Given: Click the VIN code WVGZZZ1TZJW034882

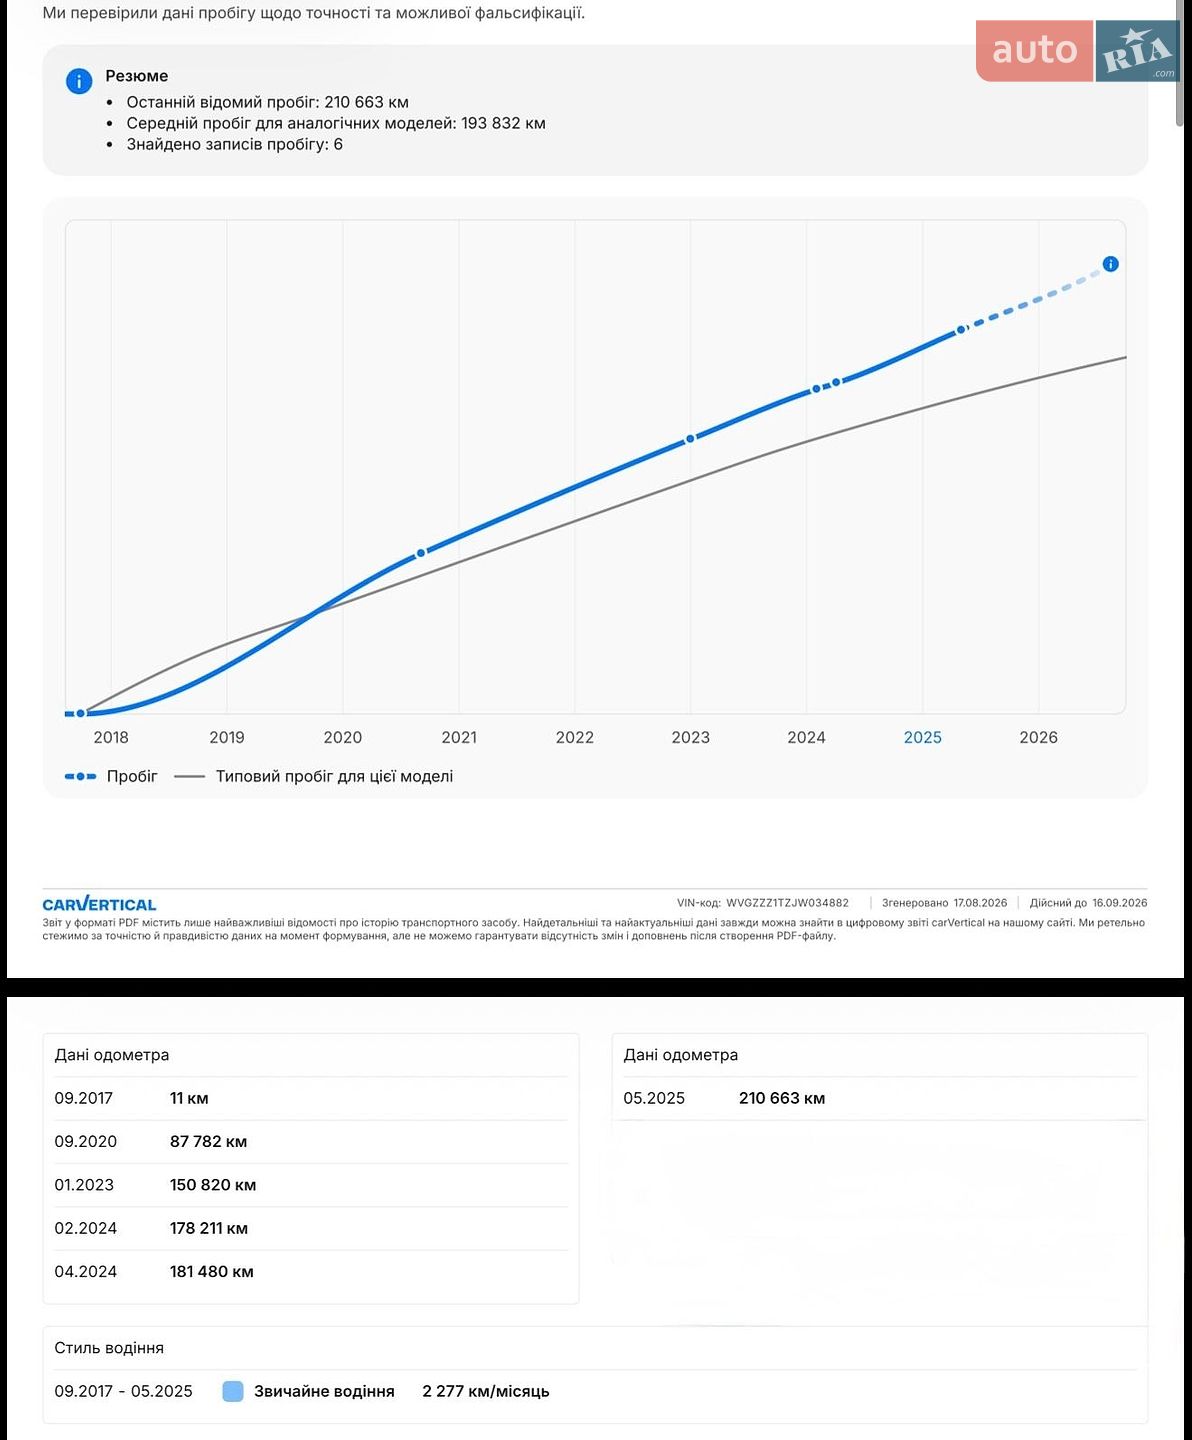Looking at the screenshot, I should coord(787,903).
